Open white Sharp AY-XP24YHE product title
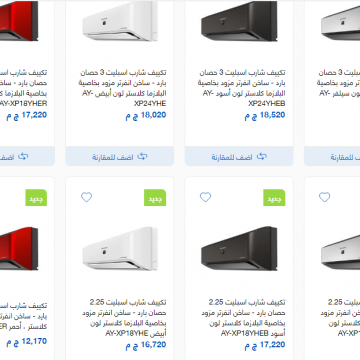Viewport: 360px width, 360px height. click(x=123, y=88)
